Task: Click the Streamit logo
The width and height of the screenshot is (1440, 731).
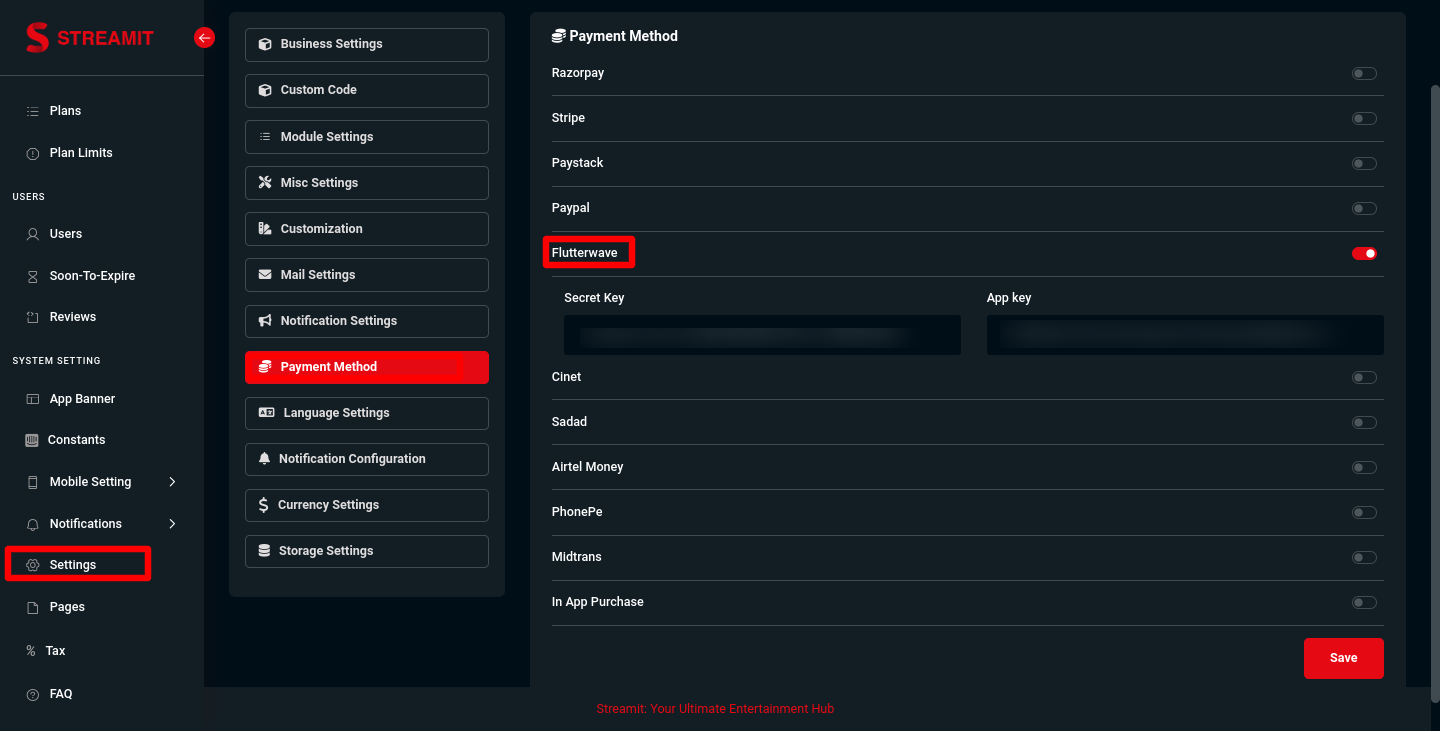Action: click(x=90, y=38)
